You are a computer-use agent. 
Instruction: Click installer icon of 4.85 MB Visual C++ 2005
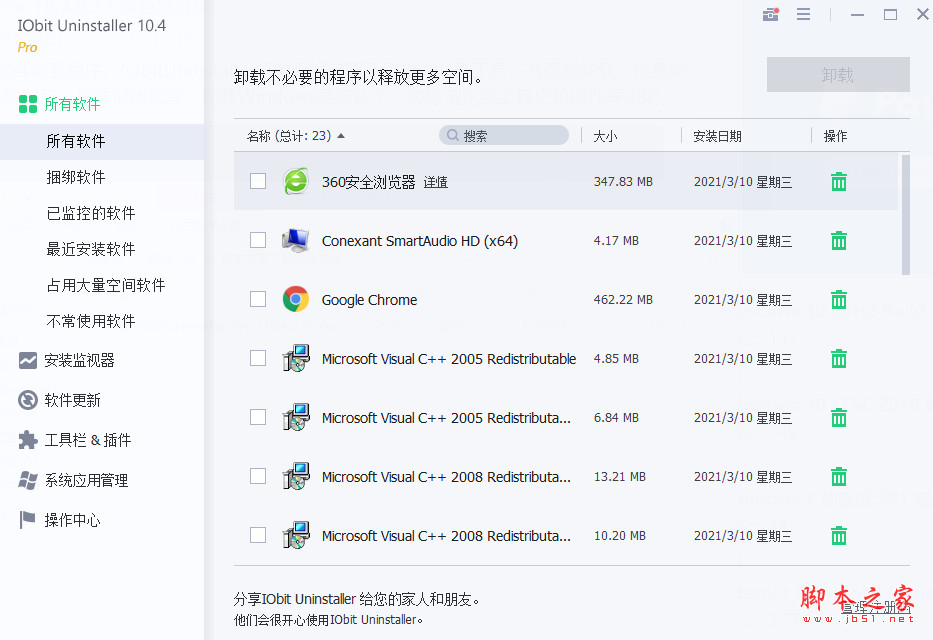[x=296, y=358]
